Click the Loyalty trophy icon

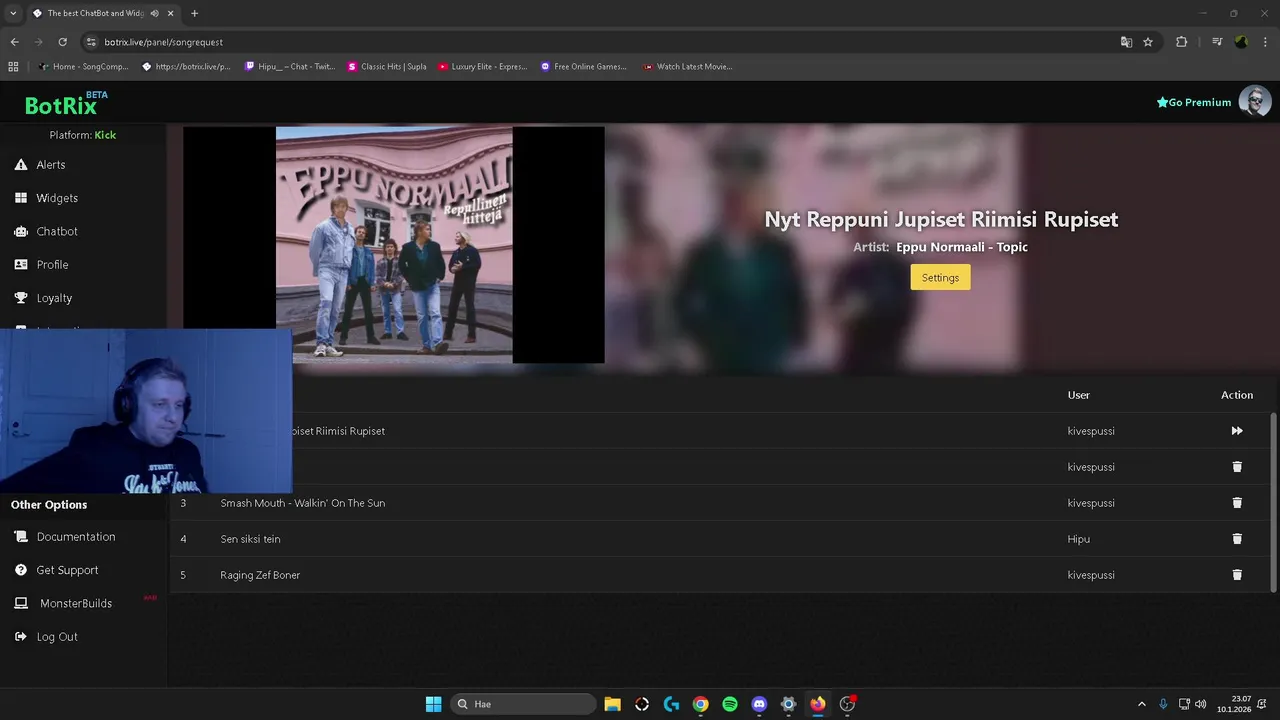[x=21, y=298]
